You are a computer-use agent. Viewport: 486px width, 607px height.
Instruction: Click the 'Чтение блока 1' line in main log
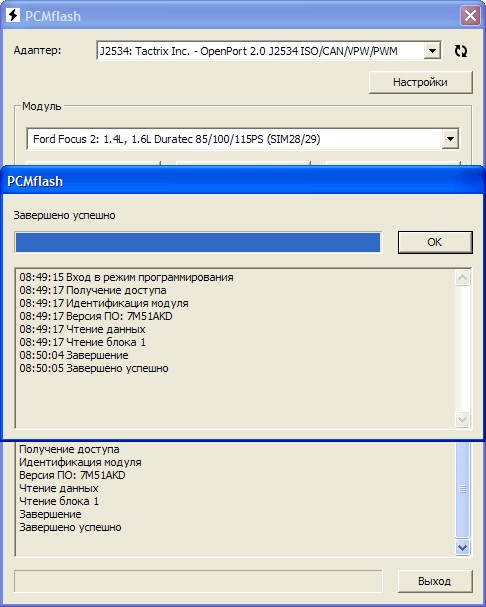[59, 501]
